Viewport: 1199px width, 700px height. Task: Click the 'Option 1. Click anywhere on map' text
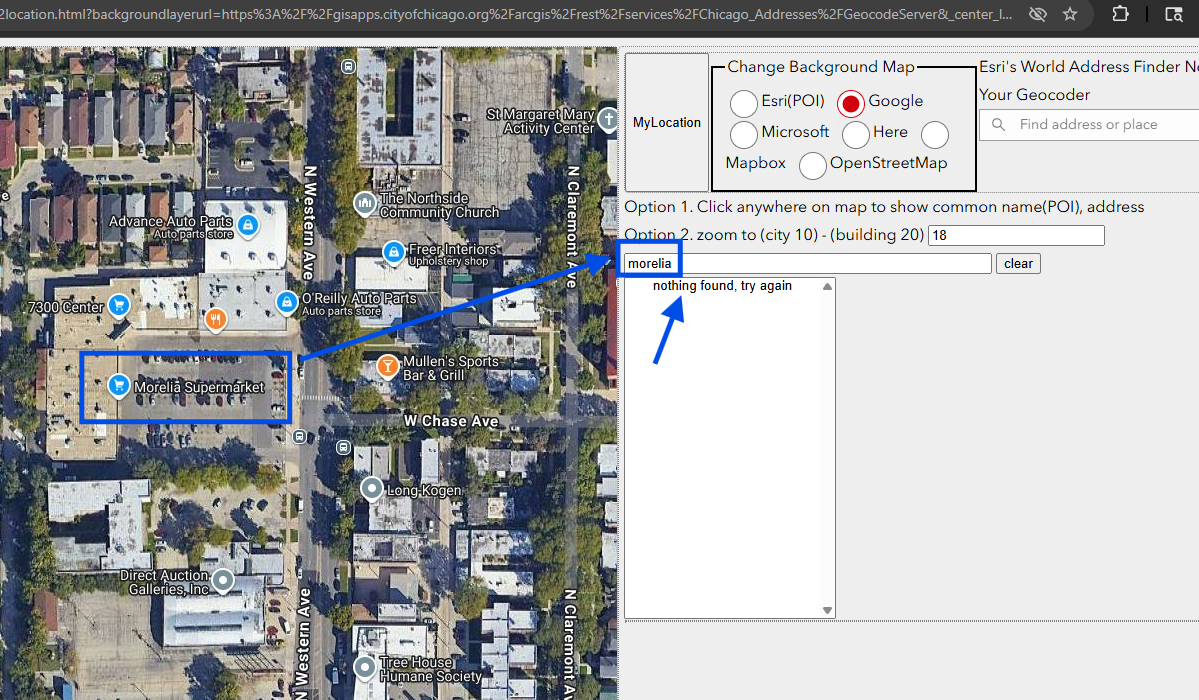884,207
